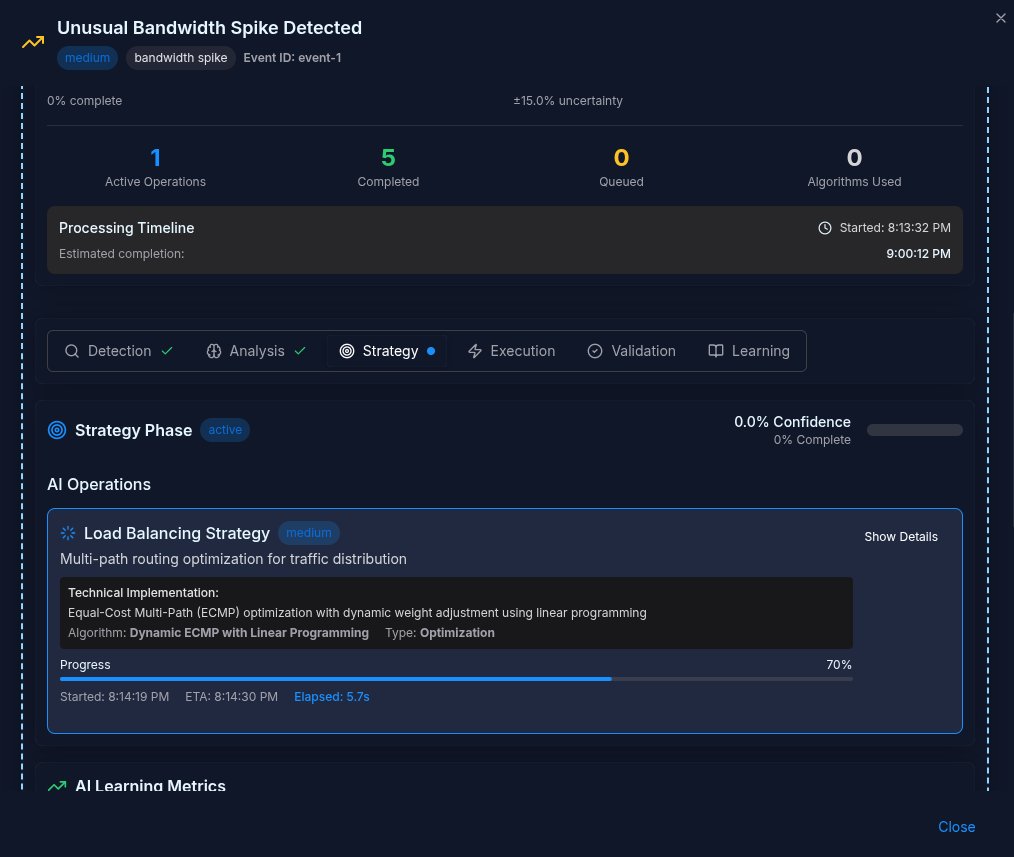Click the 0.0% Confidence label
This screenshot has width=1014, height=857.
pos(792,422)
